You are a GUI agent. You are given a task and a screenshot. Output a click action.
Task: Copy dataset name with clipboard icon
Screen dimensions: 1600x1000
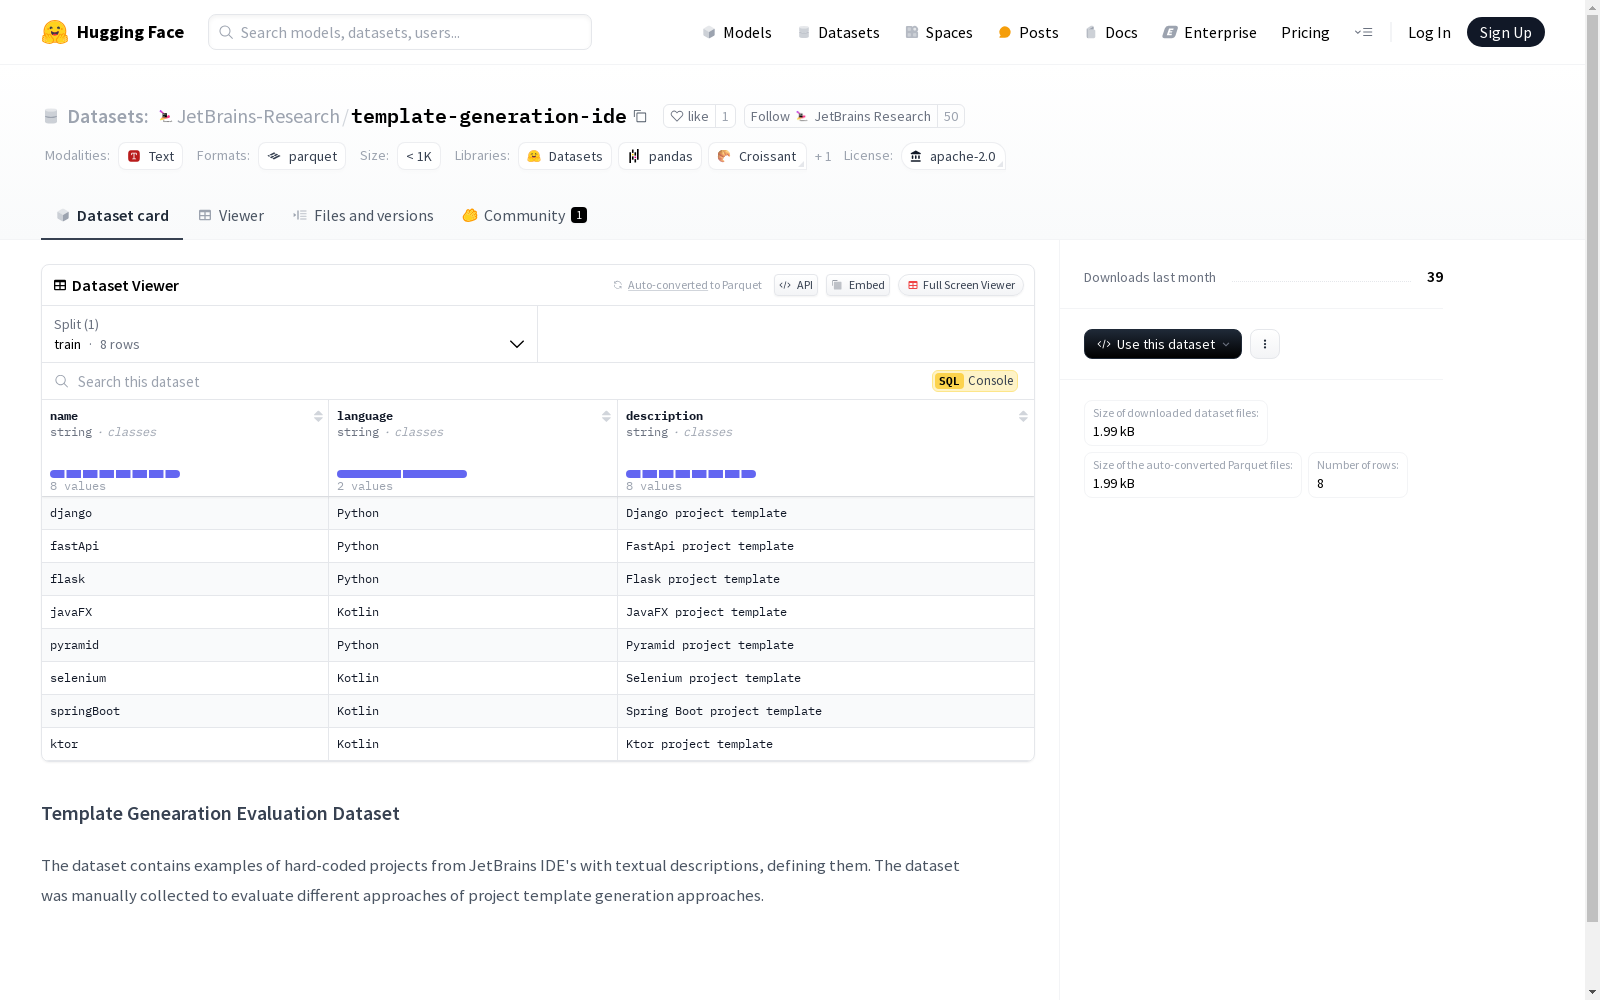(640, 116)
